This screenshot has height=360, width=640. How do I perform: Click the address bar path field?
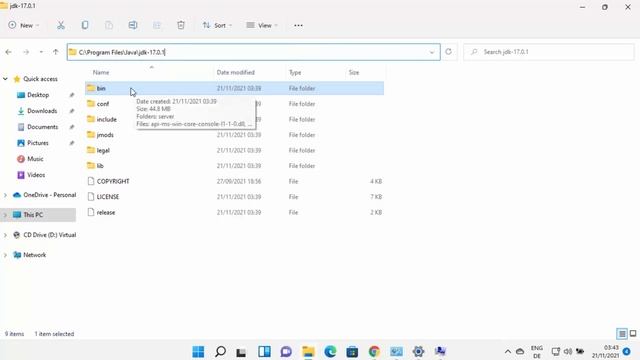coord(253,52)
